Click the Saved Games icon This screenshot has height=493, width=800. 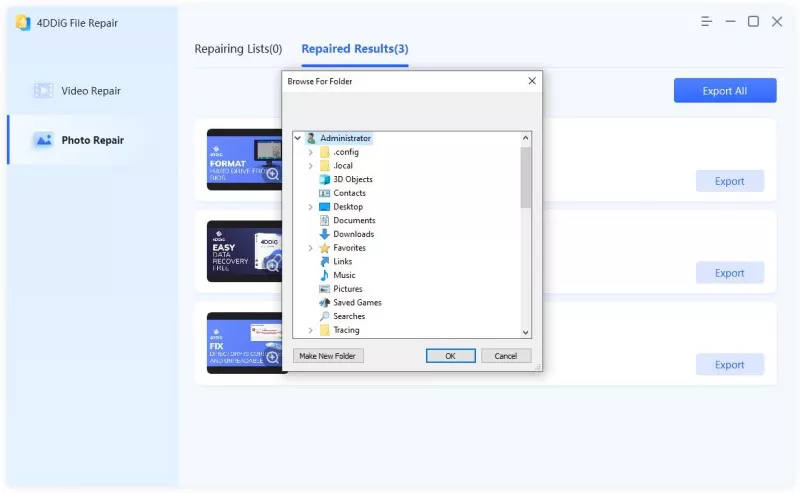point(324,303)
